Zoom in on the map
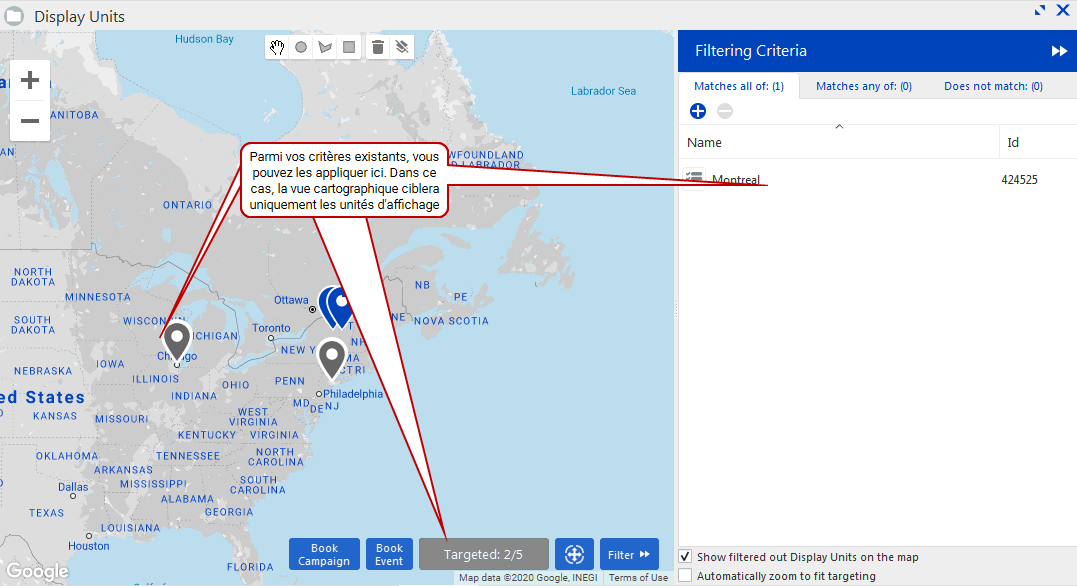This screenshot has height=586, width=1077. pos(30,80)
